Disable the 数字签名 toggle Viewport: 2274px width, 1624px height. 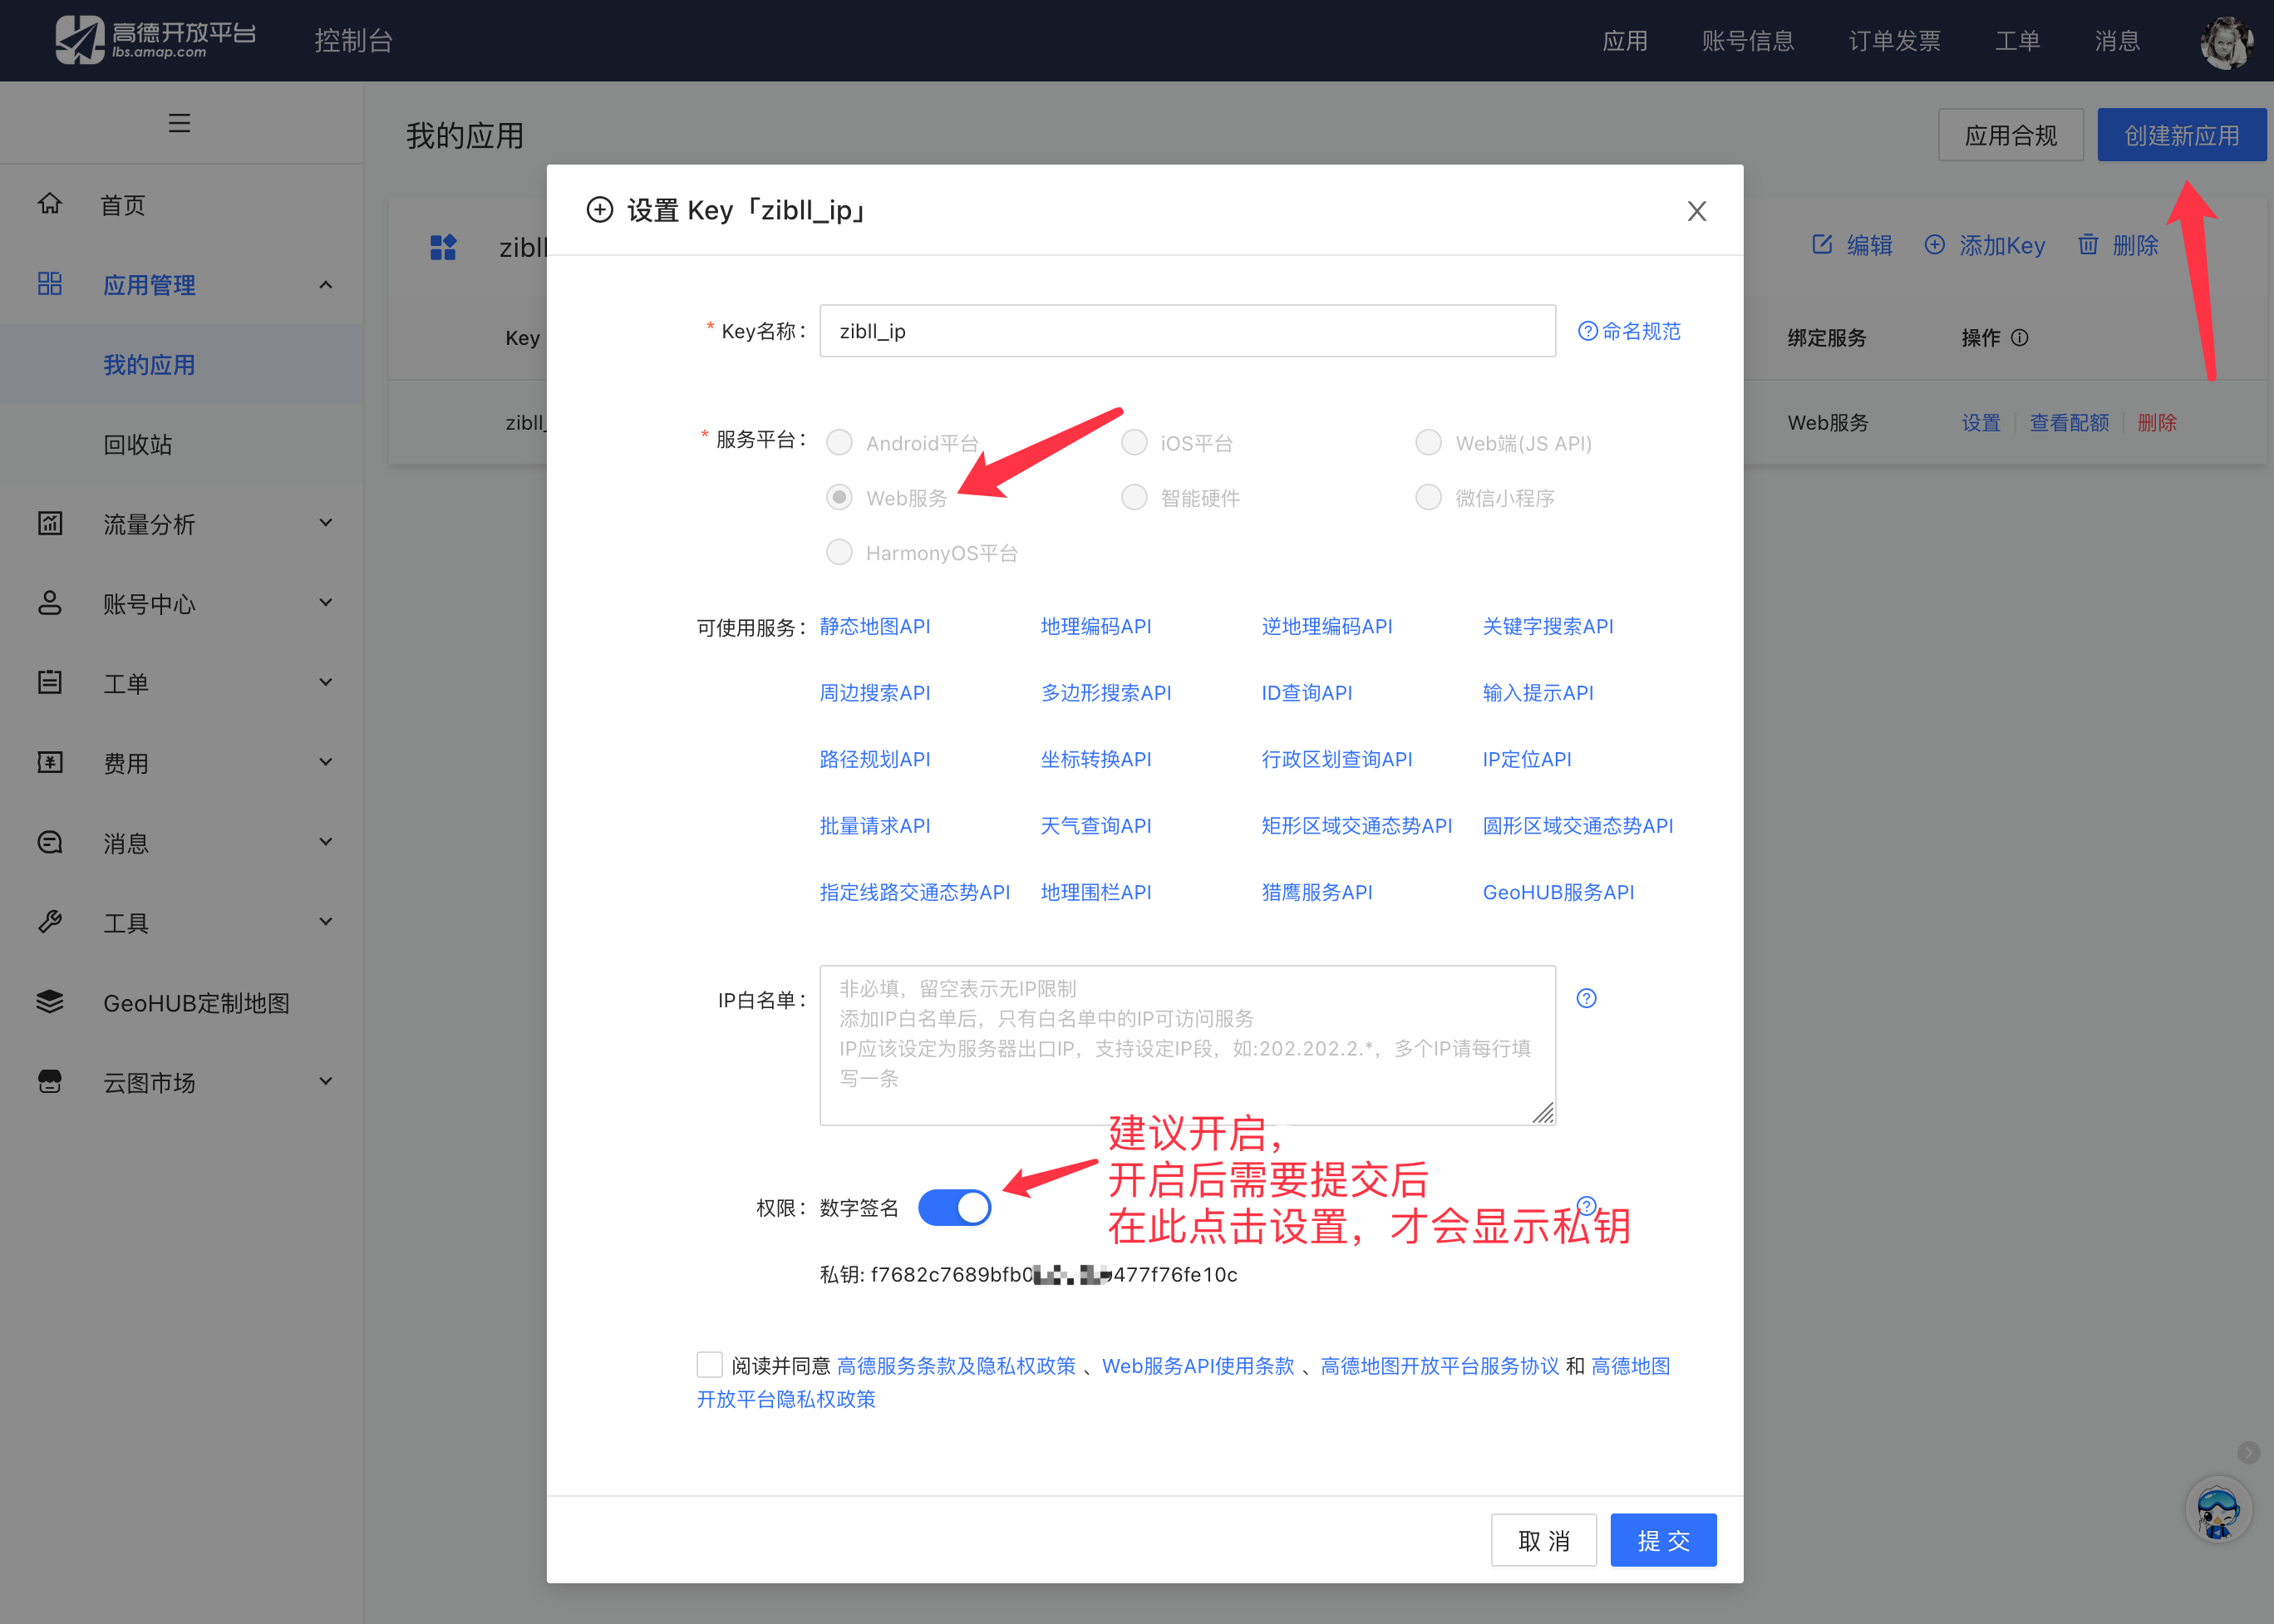954,1207
